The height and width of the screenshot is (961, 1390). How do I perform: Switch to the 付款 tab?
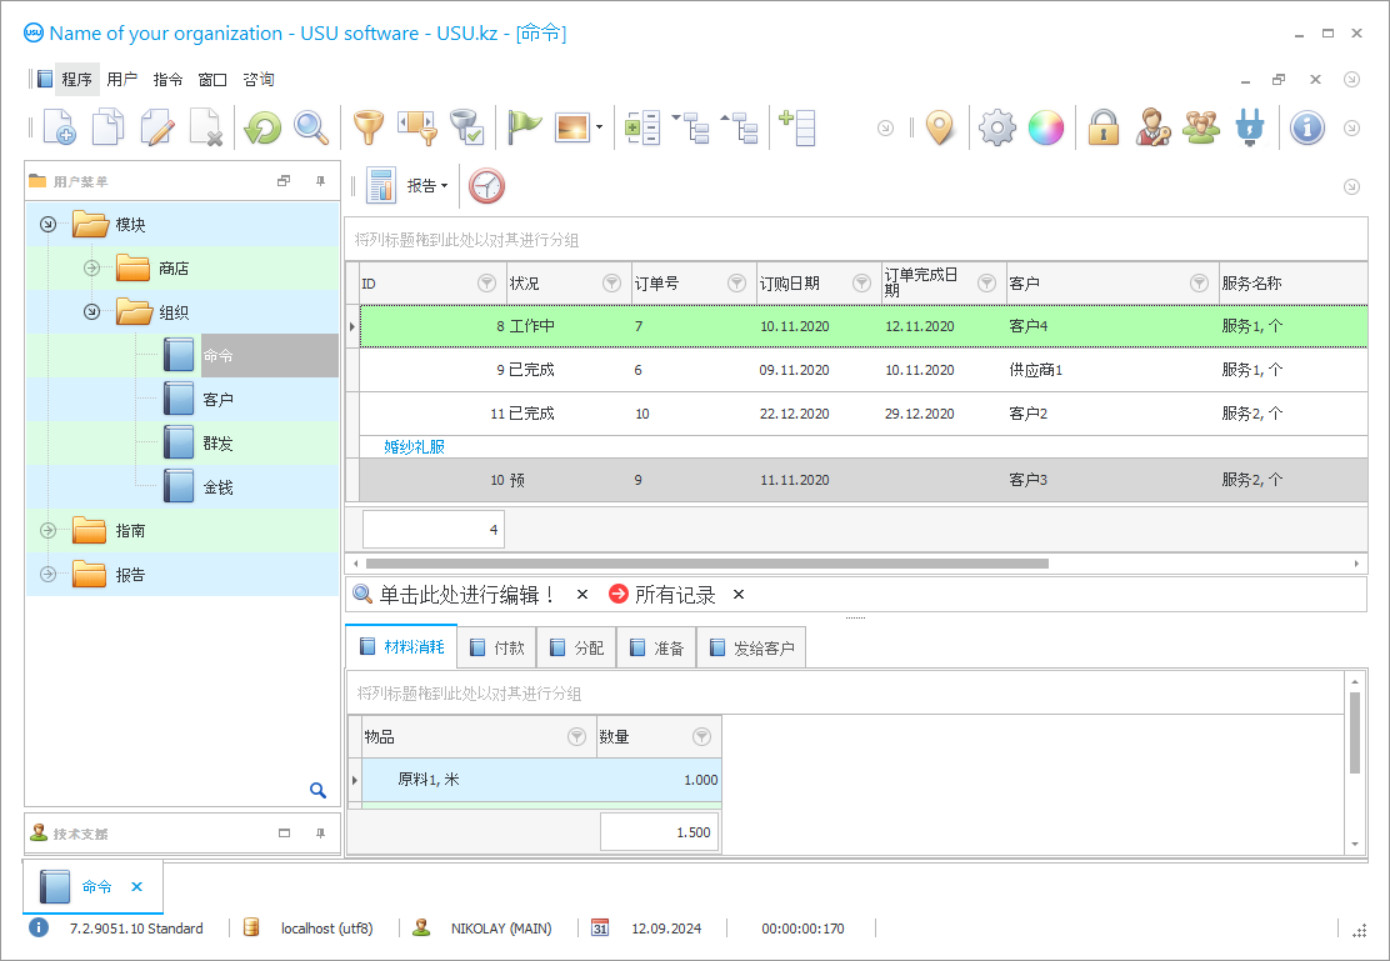tap(497, 648)
